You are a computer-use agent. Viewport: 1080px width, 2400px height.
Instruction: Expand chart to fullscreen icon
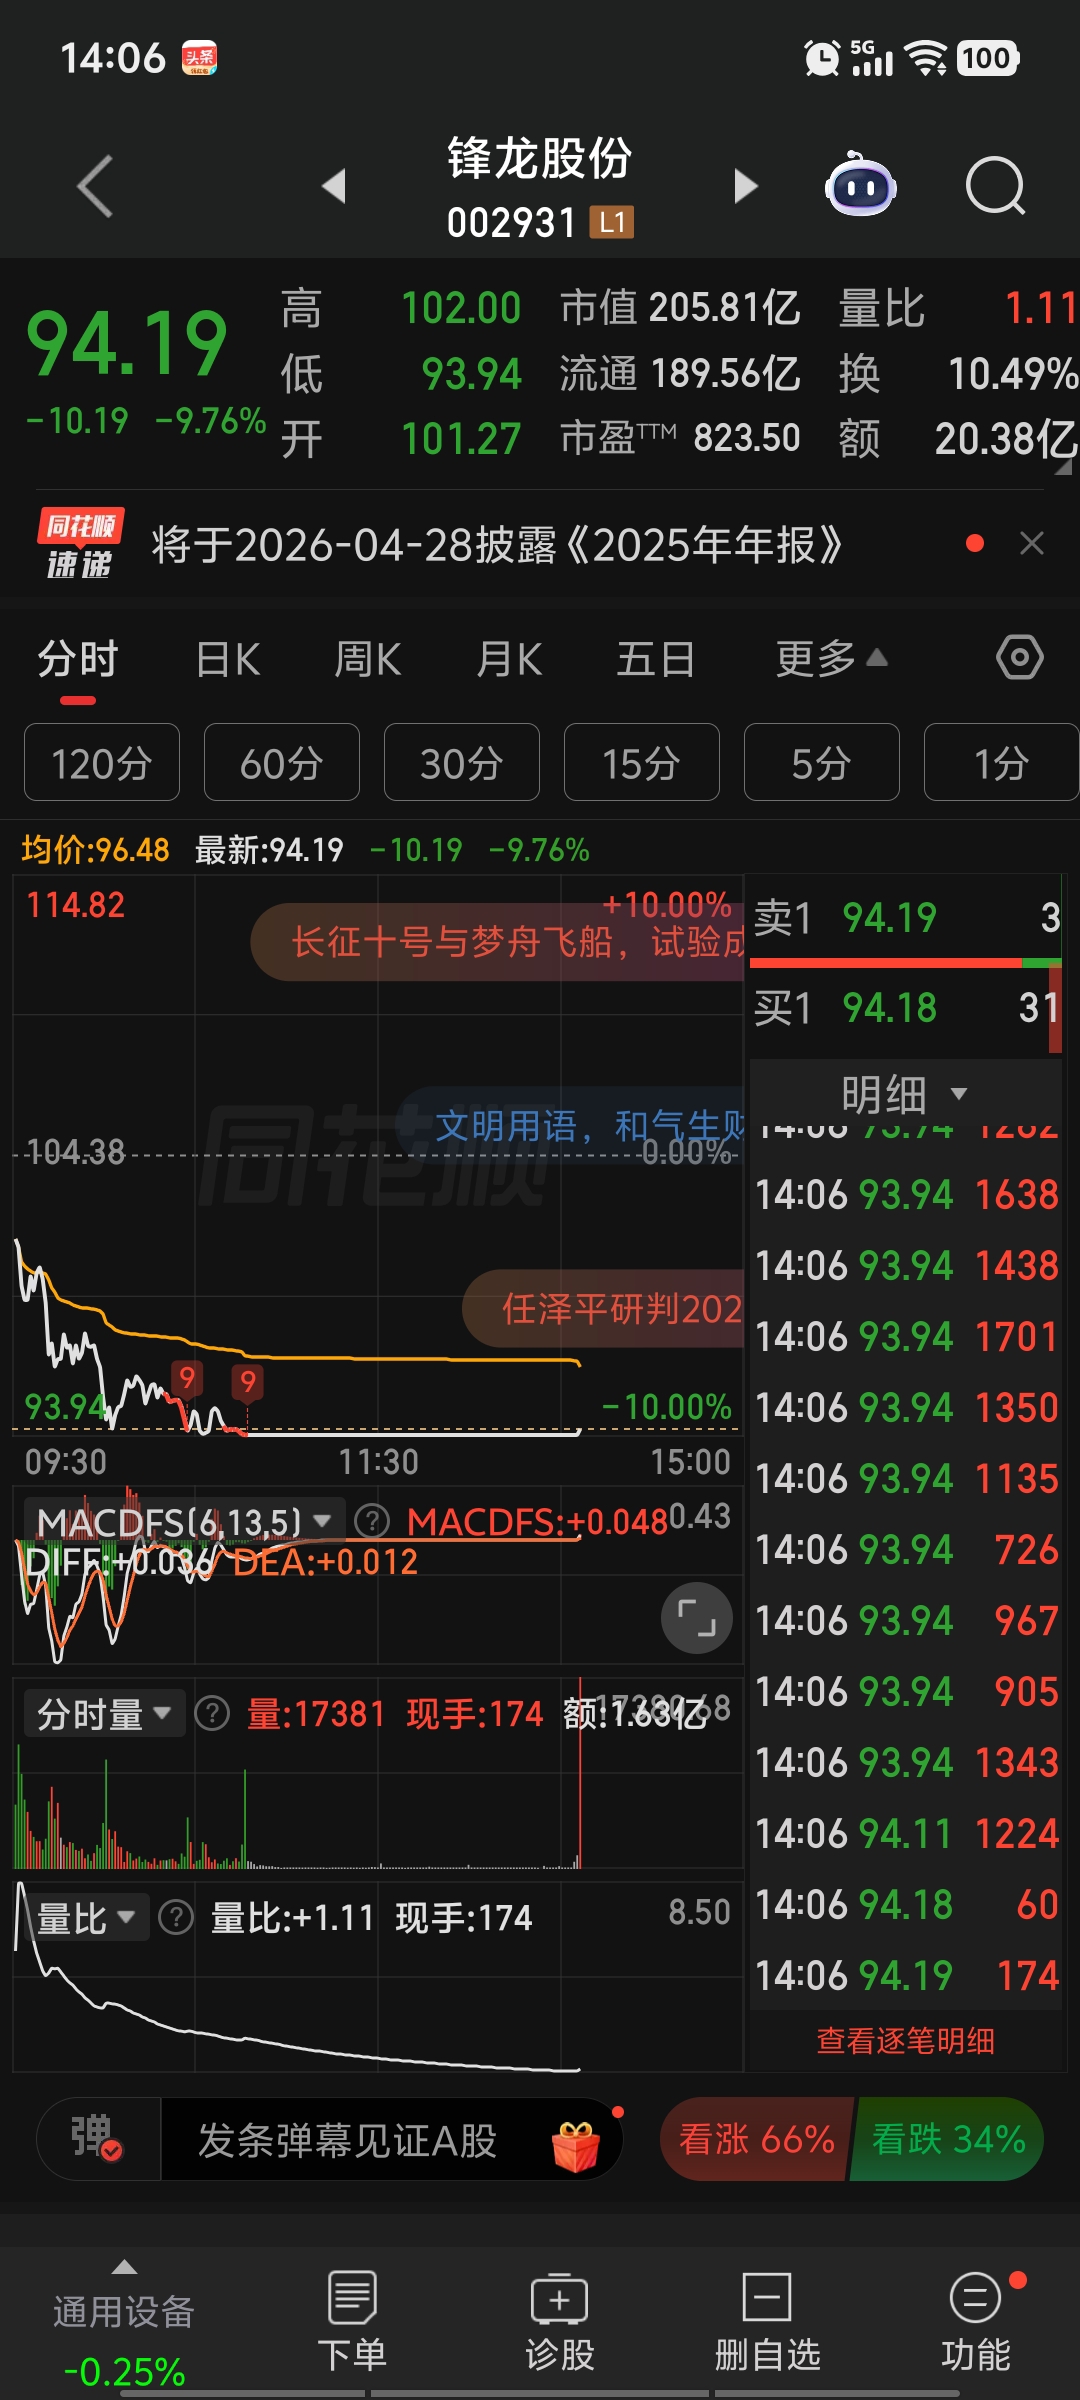tap(697, 1618)
